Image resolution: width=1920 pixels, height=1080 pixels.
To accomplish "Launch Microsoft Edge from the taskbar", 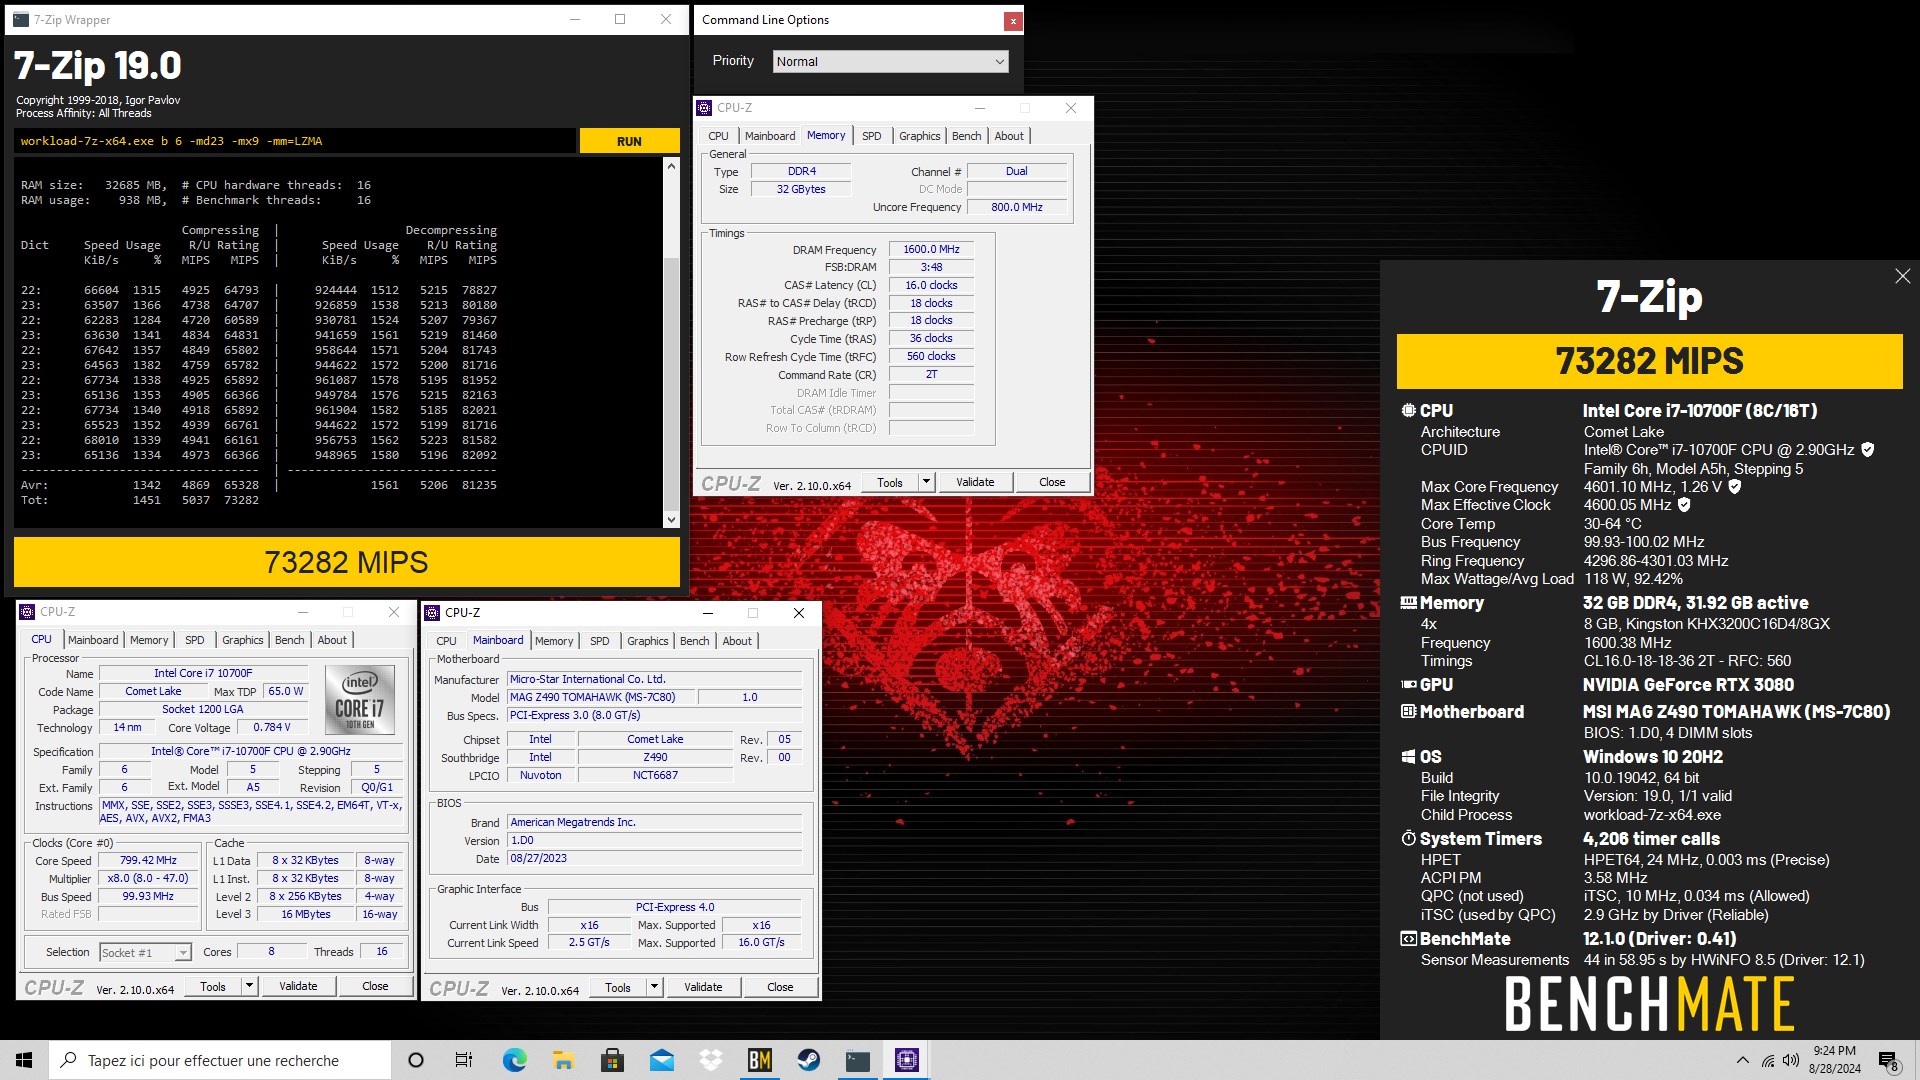I will [x=514, y=1060].
